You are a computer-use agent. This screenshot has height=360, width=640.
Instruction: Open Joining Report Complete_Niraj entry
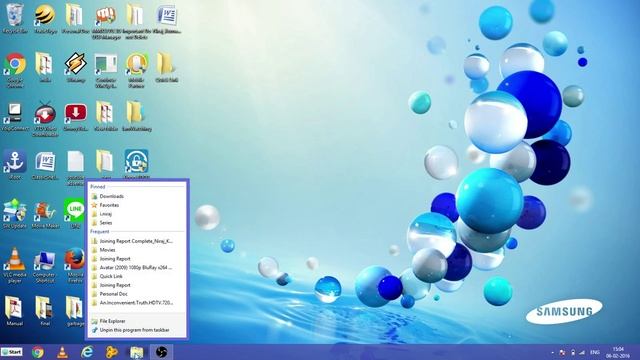[x=137, y=241]
